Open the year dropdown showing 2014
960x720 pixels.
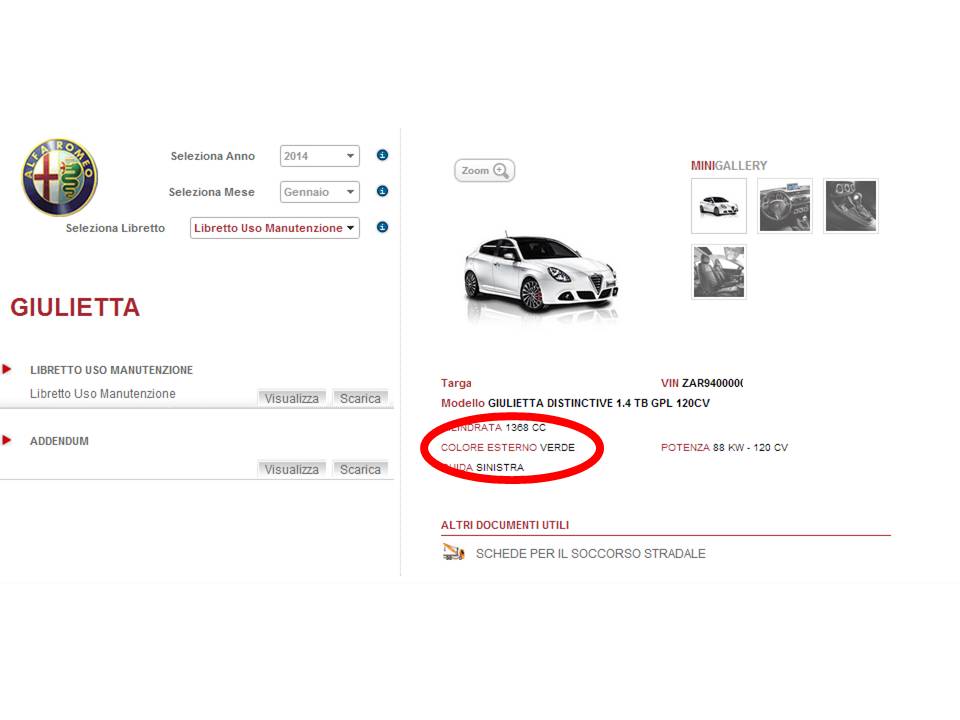tap(319, 156)
